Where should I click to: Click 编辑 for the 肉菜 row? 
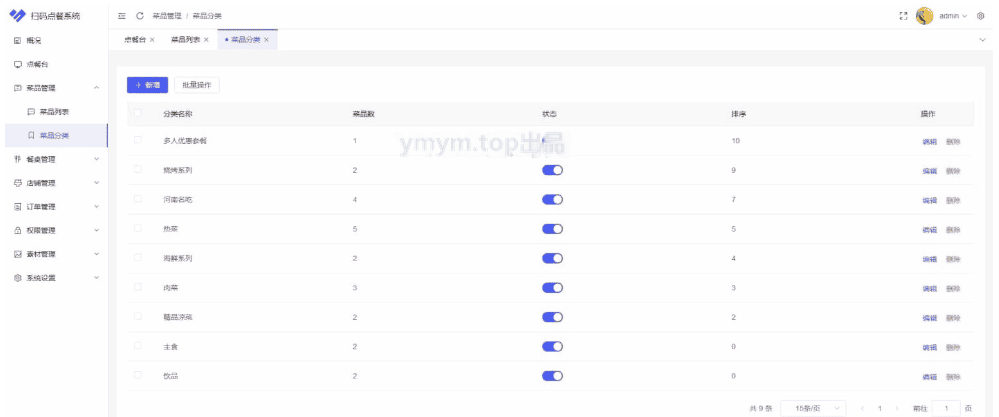(x=930, y=288)
